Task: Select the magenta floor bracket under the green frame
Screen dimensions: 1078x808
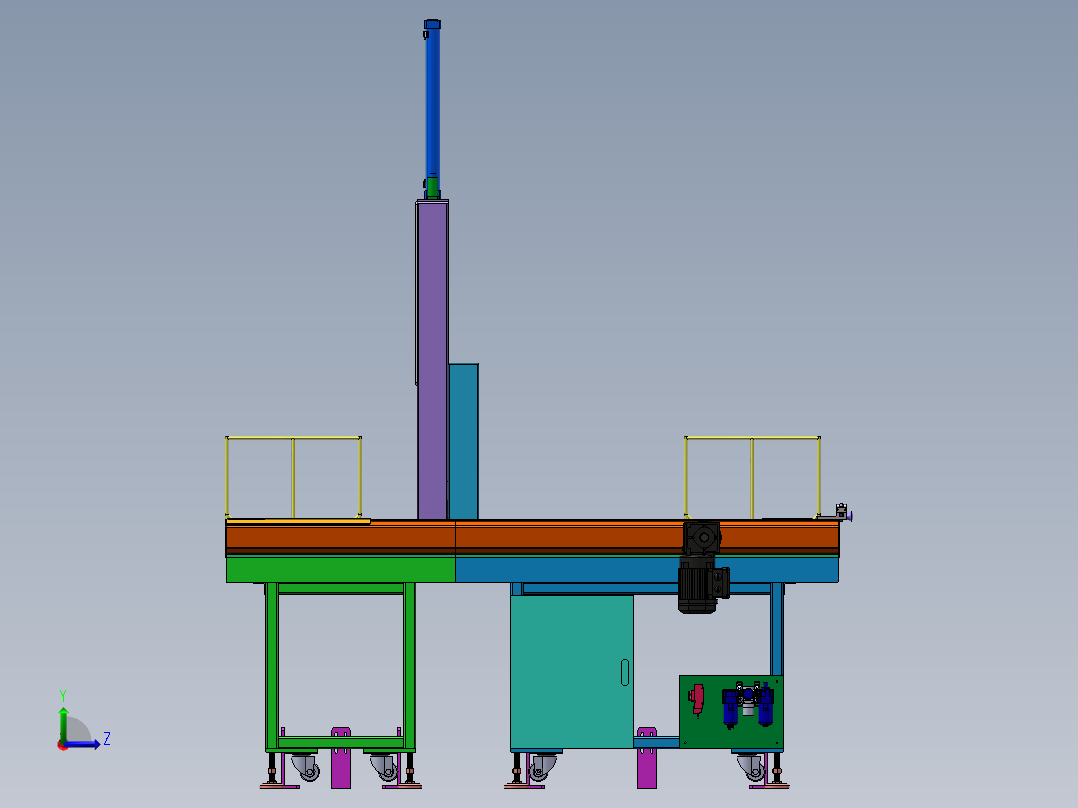Action: pos(341,758)
